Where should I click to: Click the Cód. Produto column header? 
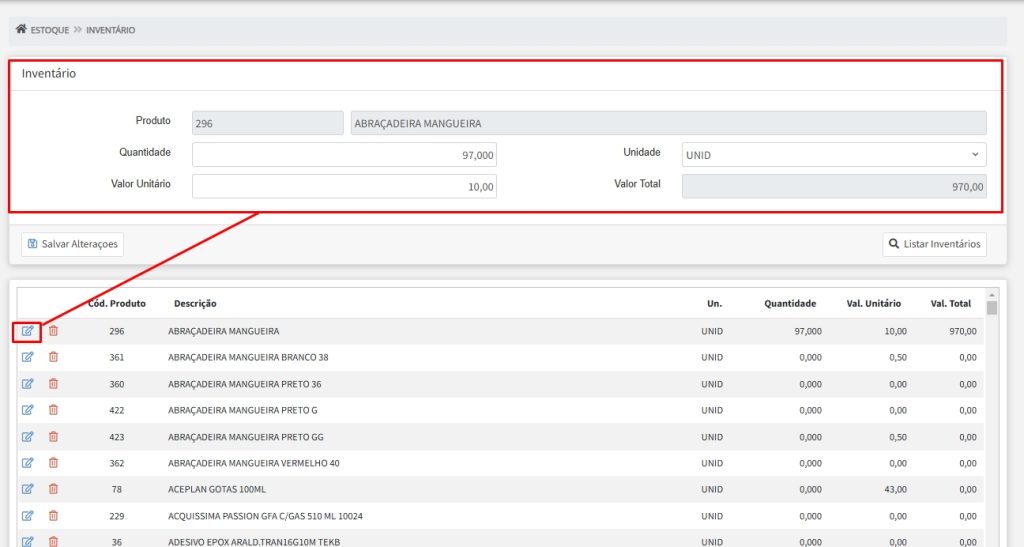coord(117,304)
